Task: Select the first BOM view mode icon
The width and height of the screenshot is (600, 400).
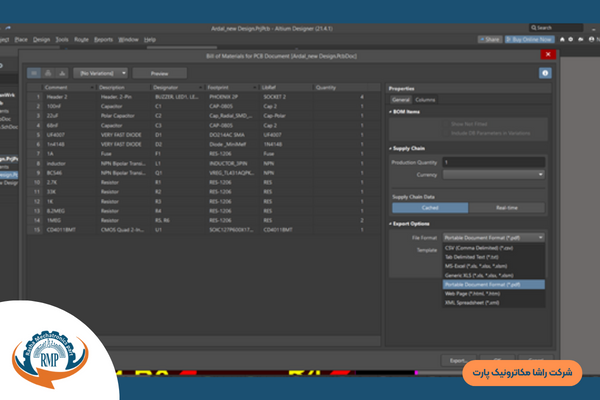Action: [34, 73]
